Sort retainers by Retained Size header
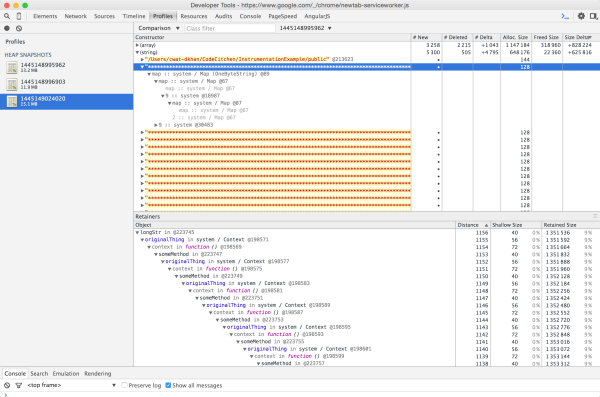 [570, 225]
